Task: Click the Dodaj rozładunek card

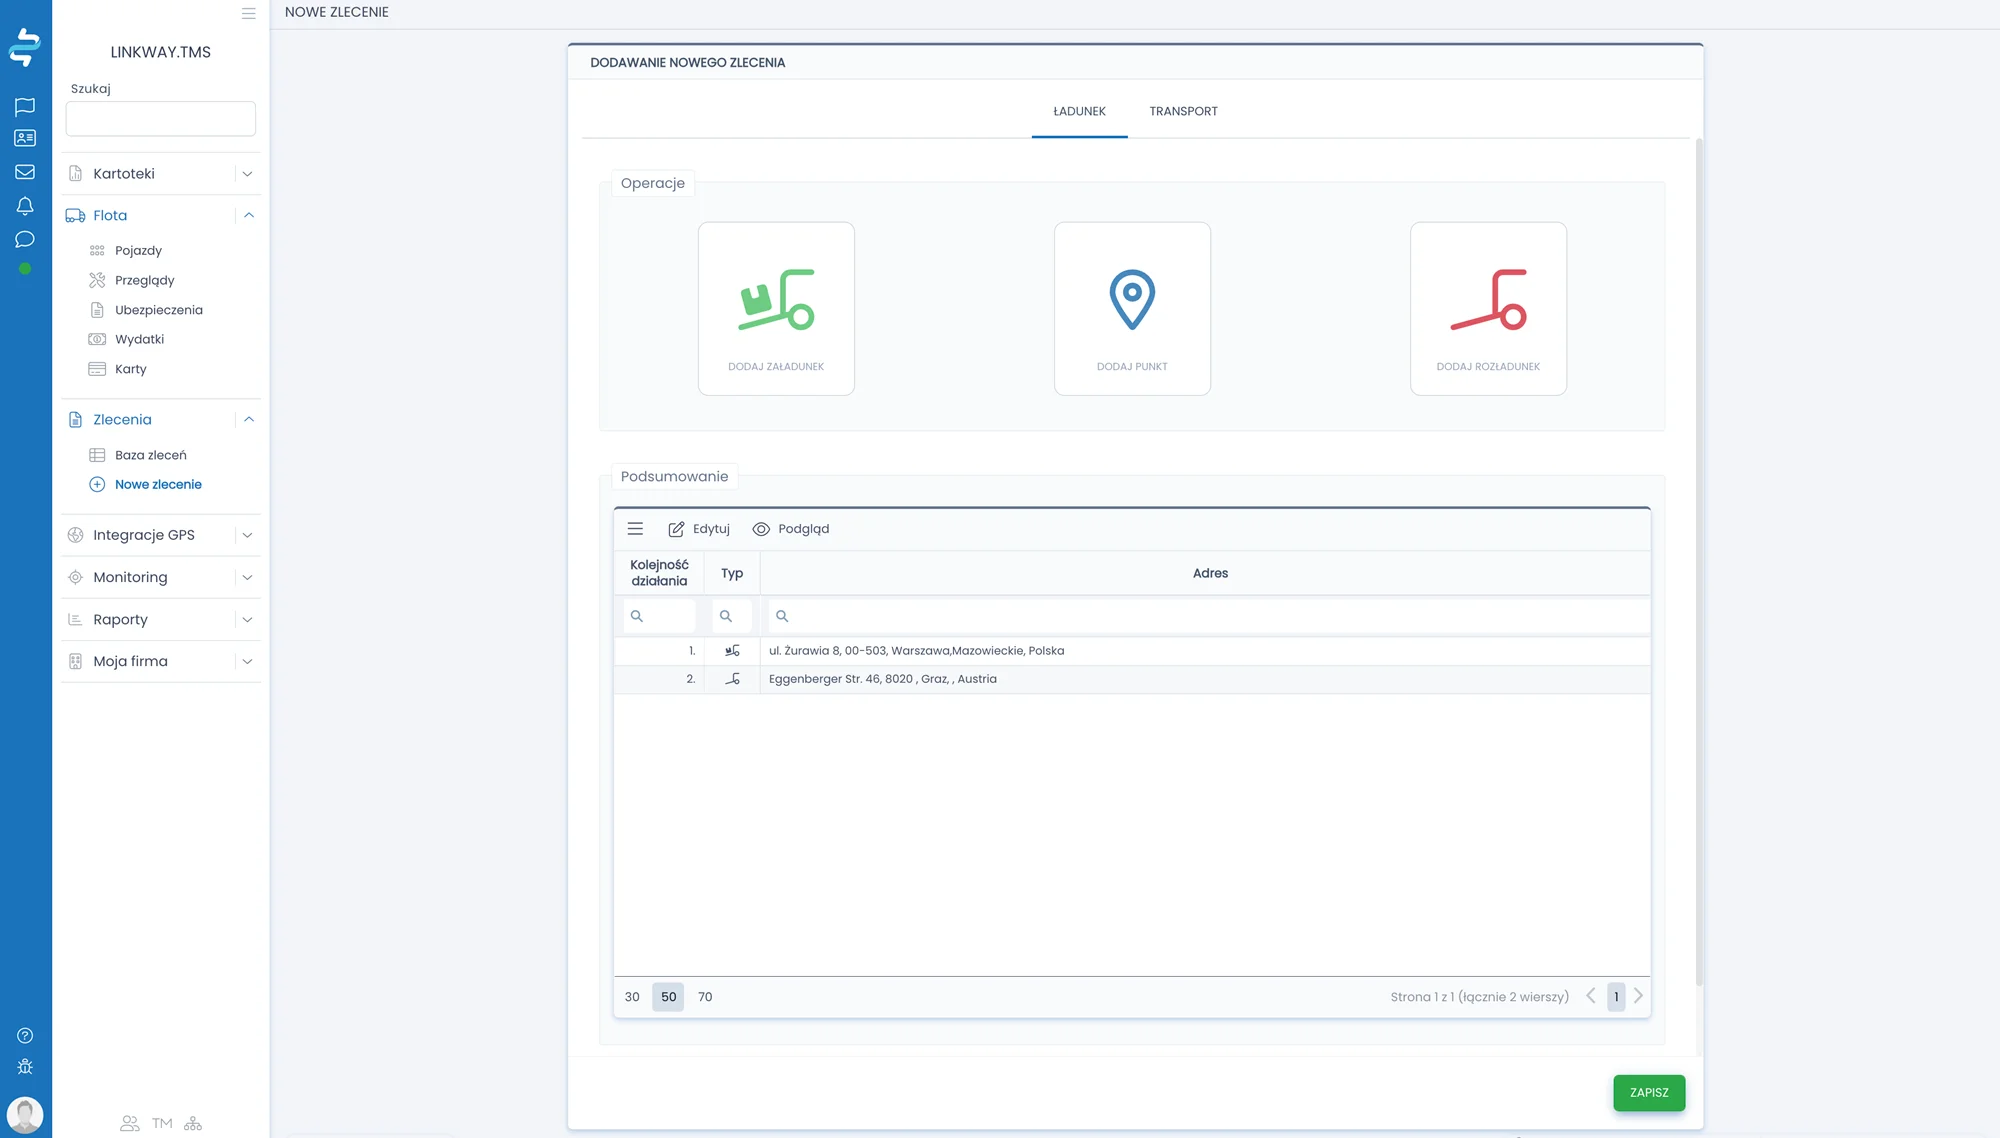Action: coord(1488,308)
